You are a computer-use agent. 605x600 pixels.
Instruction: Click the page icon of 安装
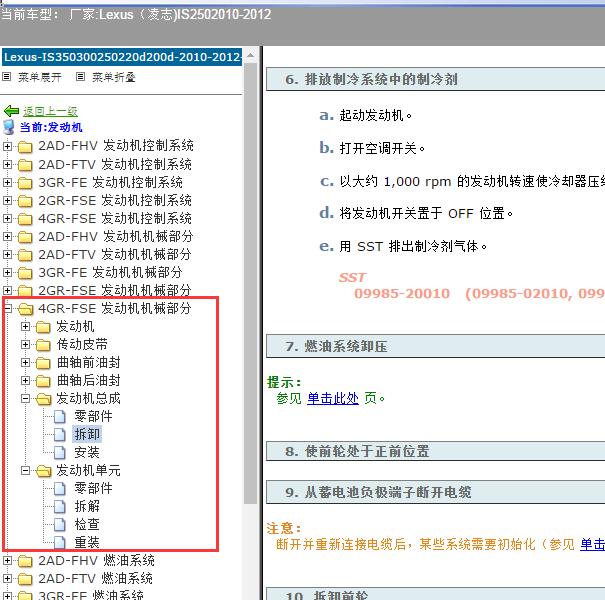tap(60, 452)
